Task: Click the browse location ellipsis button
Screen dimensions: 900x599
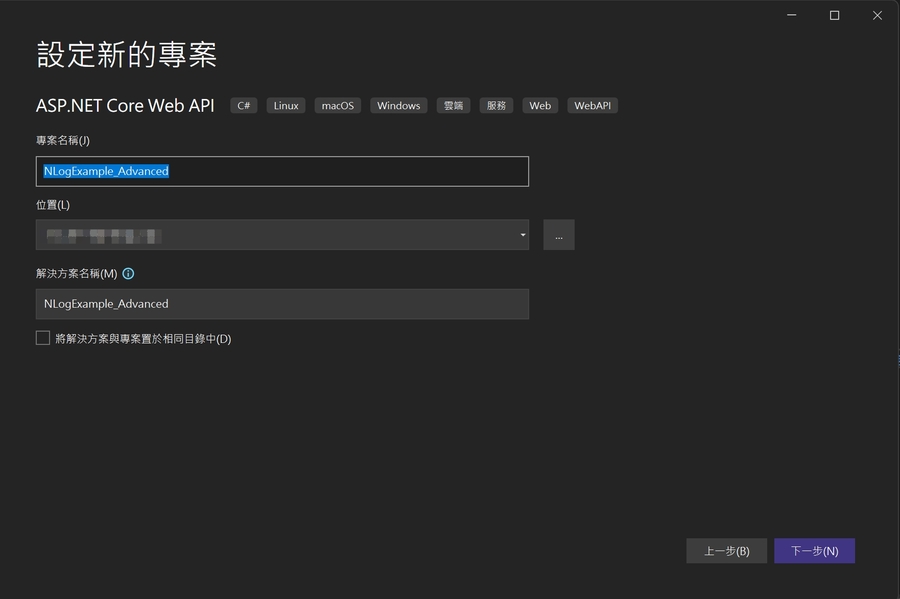Action: (558, 236)
